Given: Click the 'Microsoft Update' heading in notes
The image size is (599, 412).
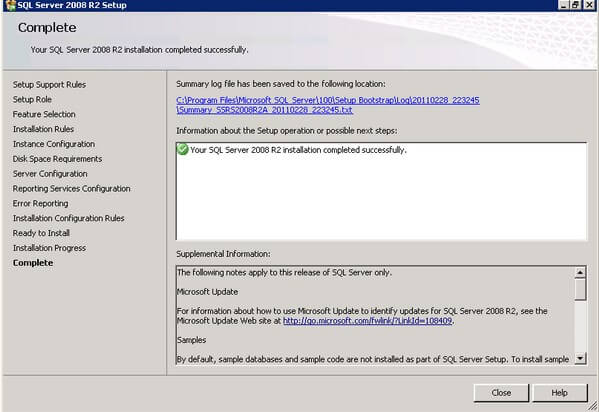Looking at the screenshot, I should point(207,292).
